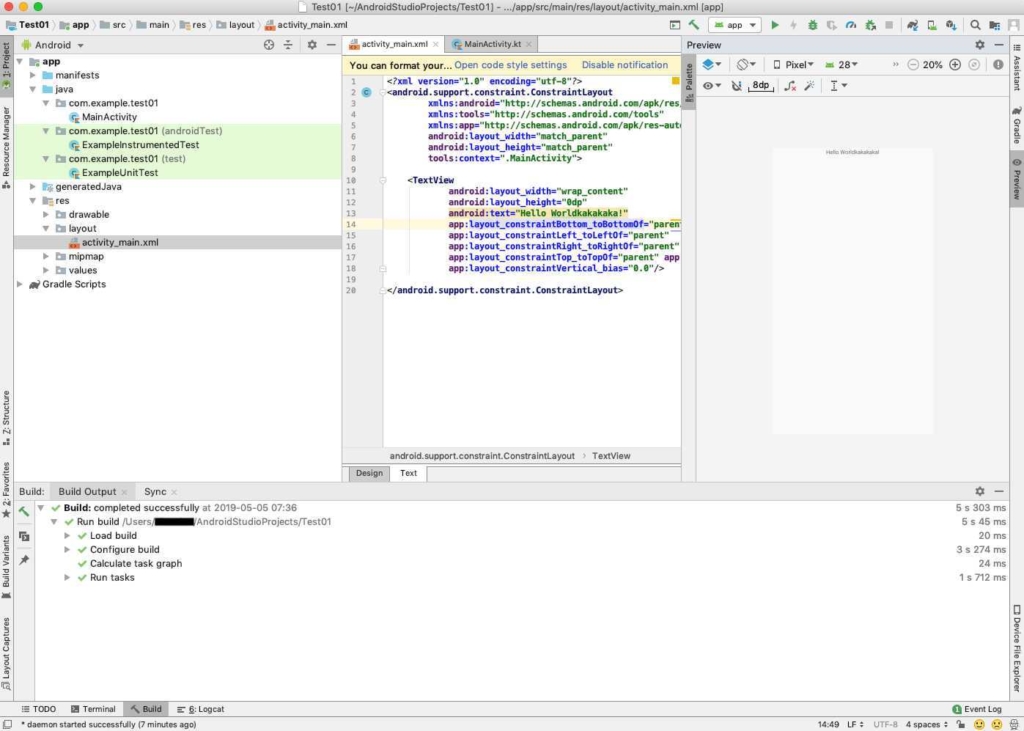This screenshot has width=1024, height=731.
Task: Open Project panel settings gear
Action: pos(312,44)
